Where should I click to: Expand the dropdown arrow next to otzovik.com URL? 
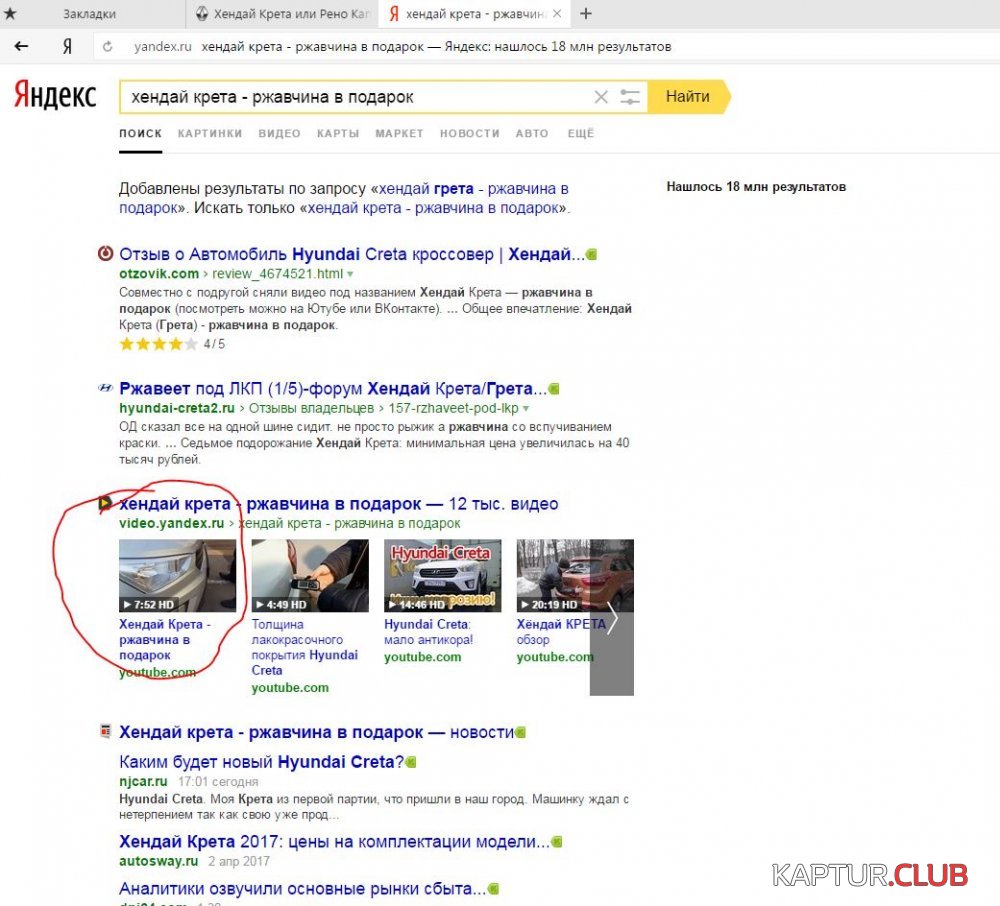[350, 274]
